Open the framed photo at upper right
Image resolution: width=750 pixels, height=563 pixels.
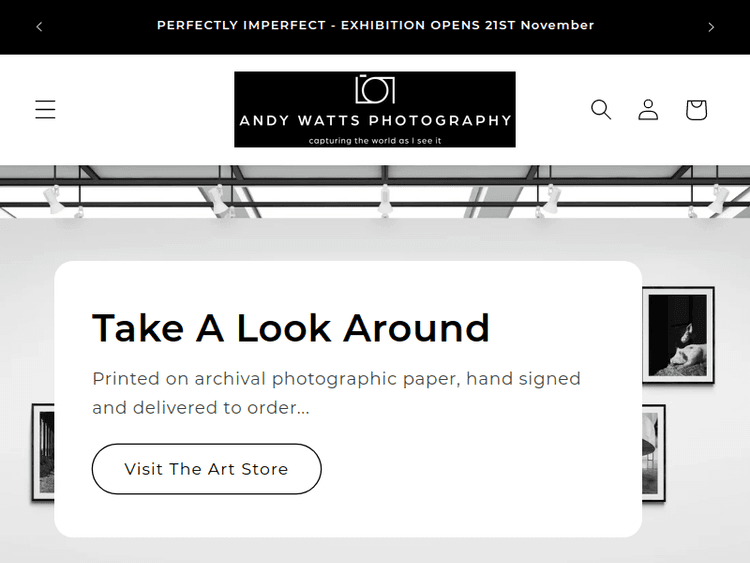click(x=678, y=335)
